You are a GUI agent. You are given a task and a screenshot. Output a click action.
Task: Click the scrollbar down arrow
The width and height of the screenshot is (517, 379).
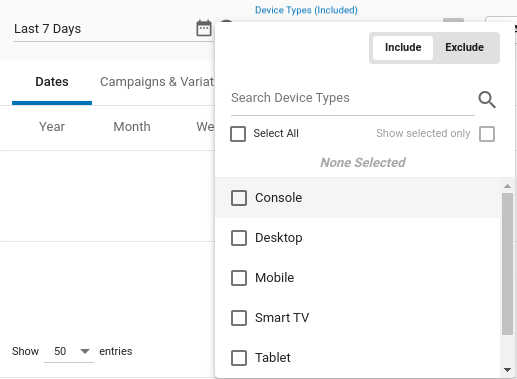pyautogui.click(x=507, y=370)
